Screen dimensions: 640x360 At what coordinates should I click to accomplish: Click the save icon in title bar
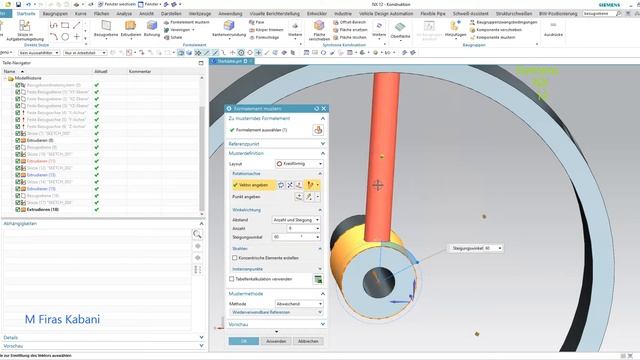pos(18,4)
